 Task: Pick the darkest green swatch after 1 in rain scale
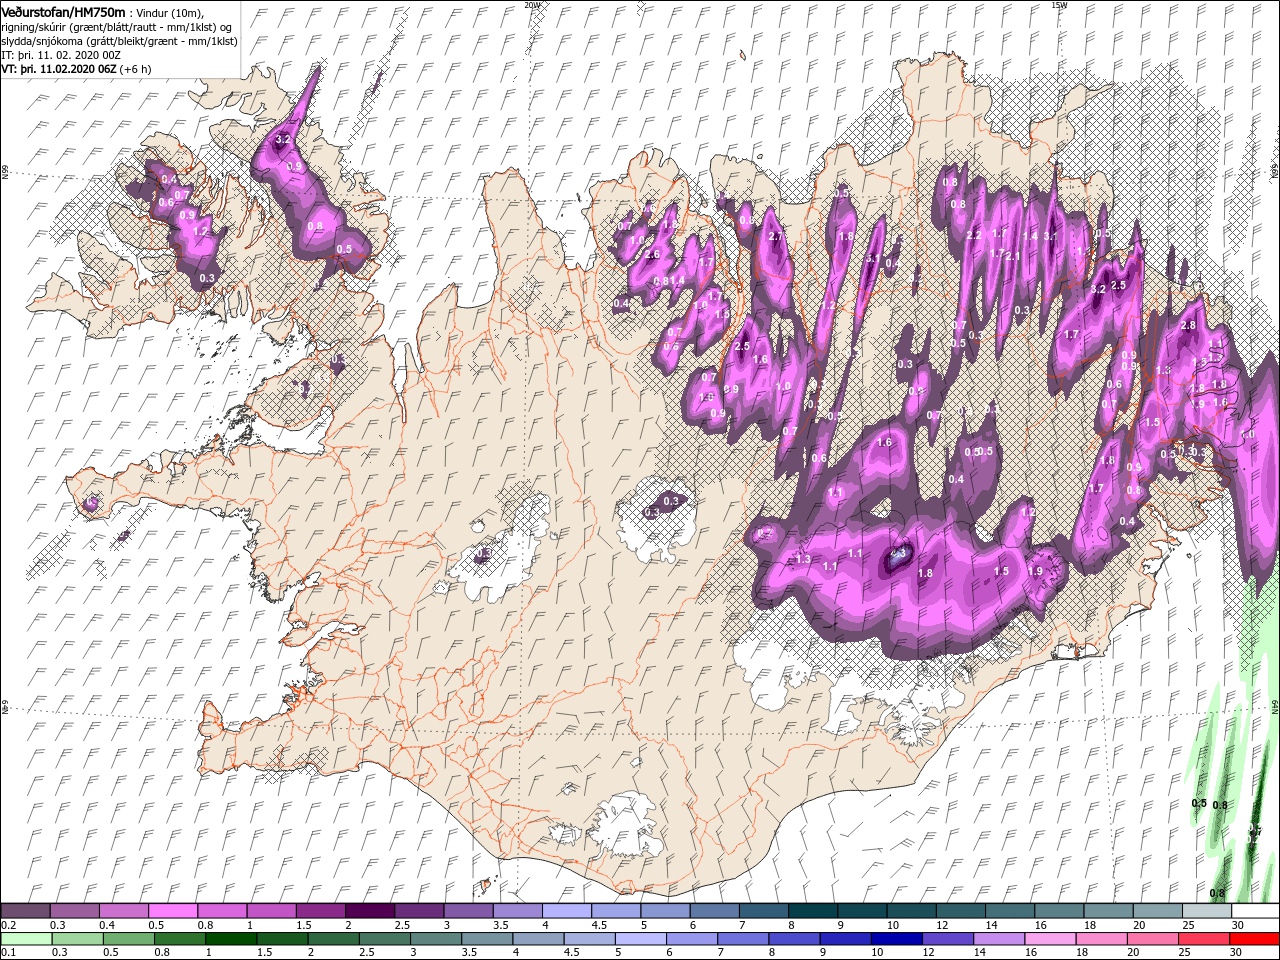[231, 938]
